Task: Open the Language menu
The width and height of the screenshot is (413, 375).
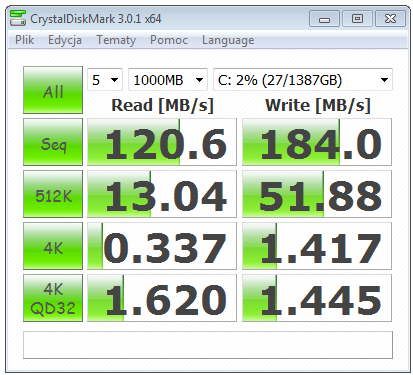Action: [228, 40]
